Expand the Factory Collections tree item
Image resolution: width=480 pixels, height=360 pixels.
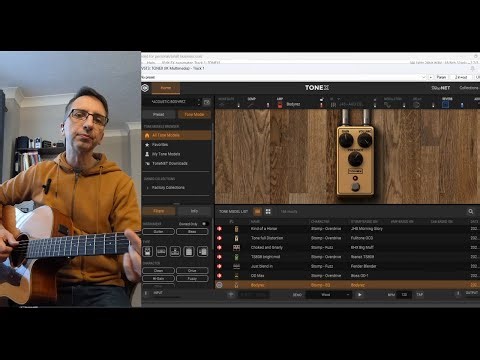point(148,188)
